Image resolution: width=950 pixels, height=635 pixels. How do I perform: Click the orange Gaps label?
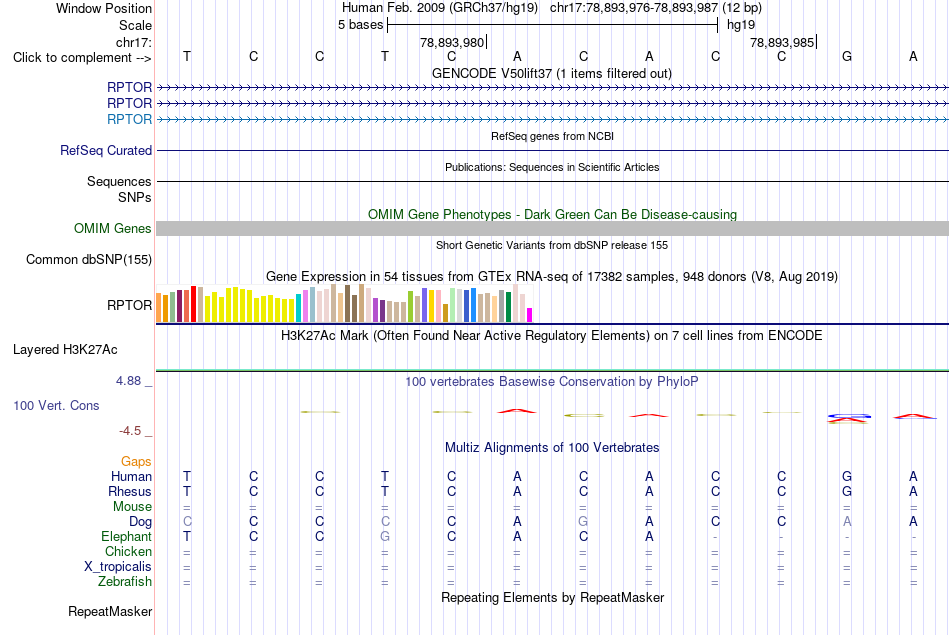tap(136, 462)
